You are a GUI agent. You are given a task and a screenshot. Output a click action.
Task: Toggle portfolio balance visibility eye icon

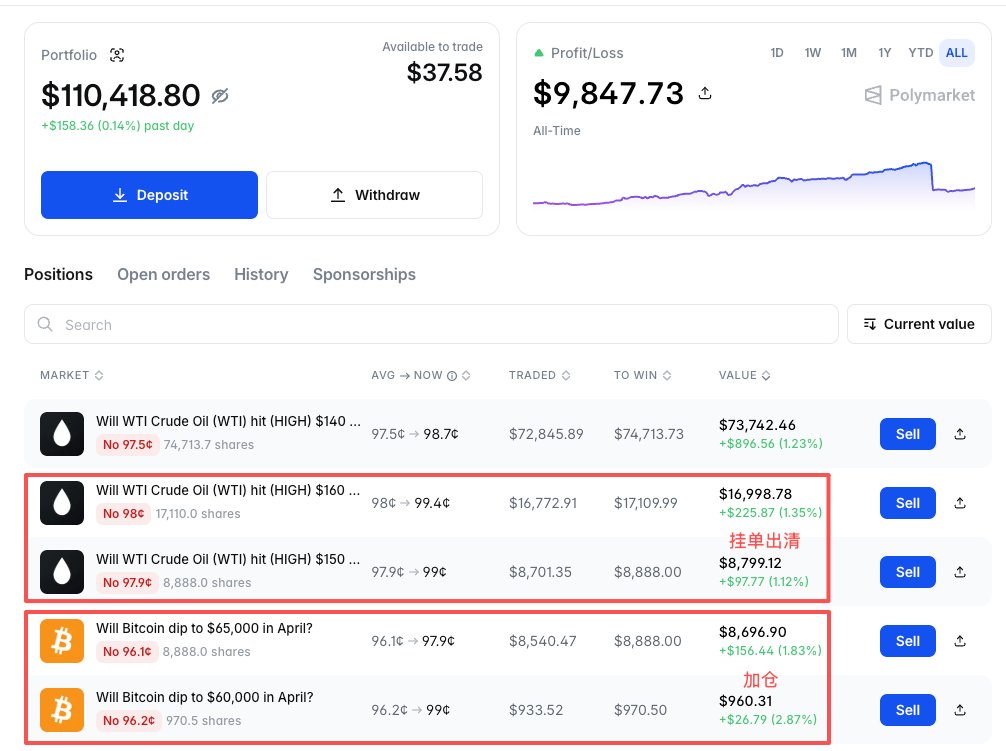point(220,96)
